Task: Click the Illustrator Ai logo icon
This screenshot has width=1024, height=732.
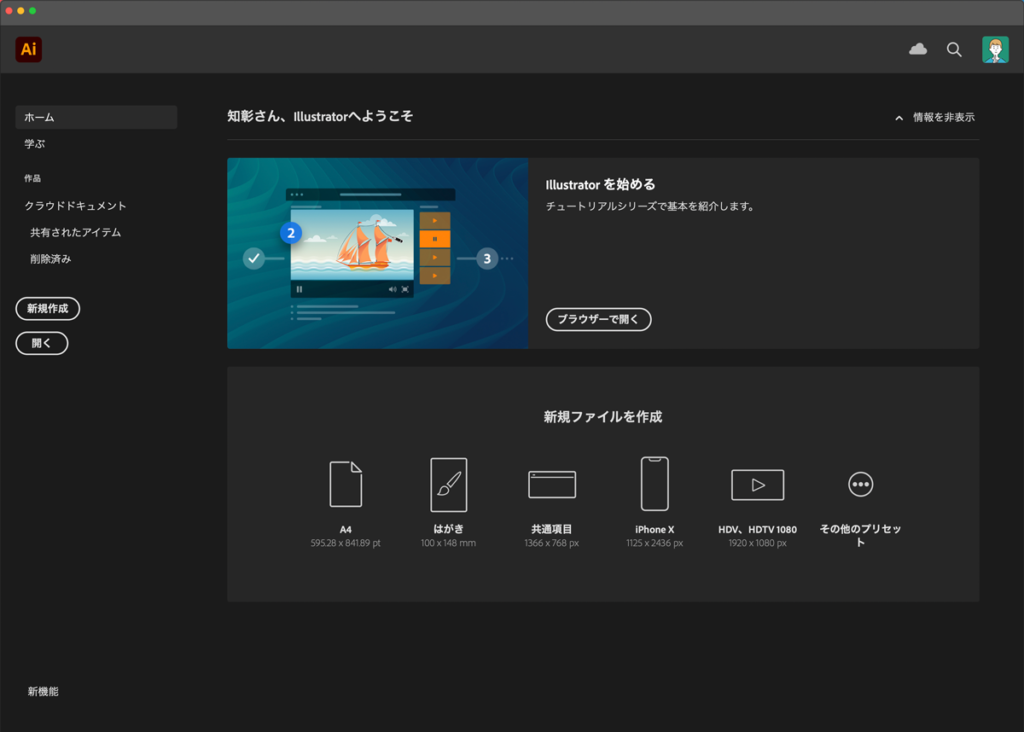Action: (x=29, y=50)
